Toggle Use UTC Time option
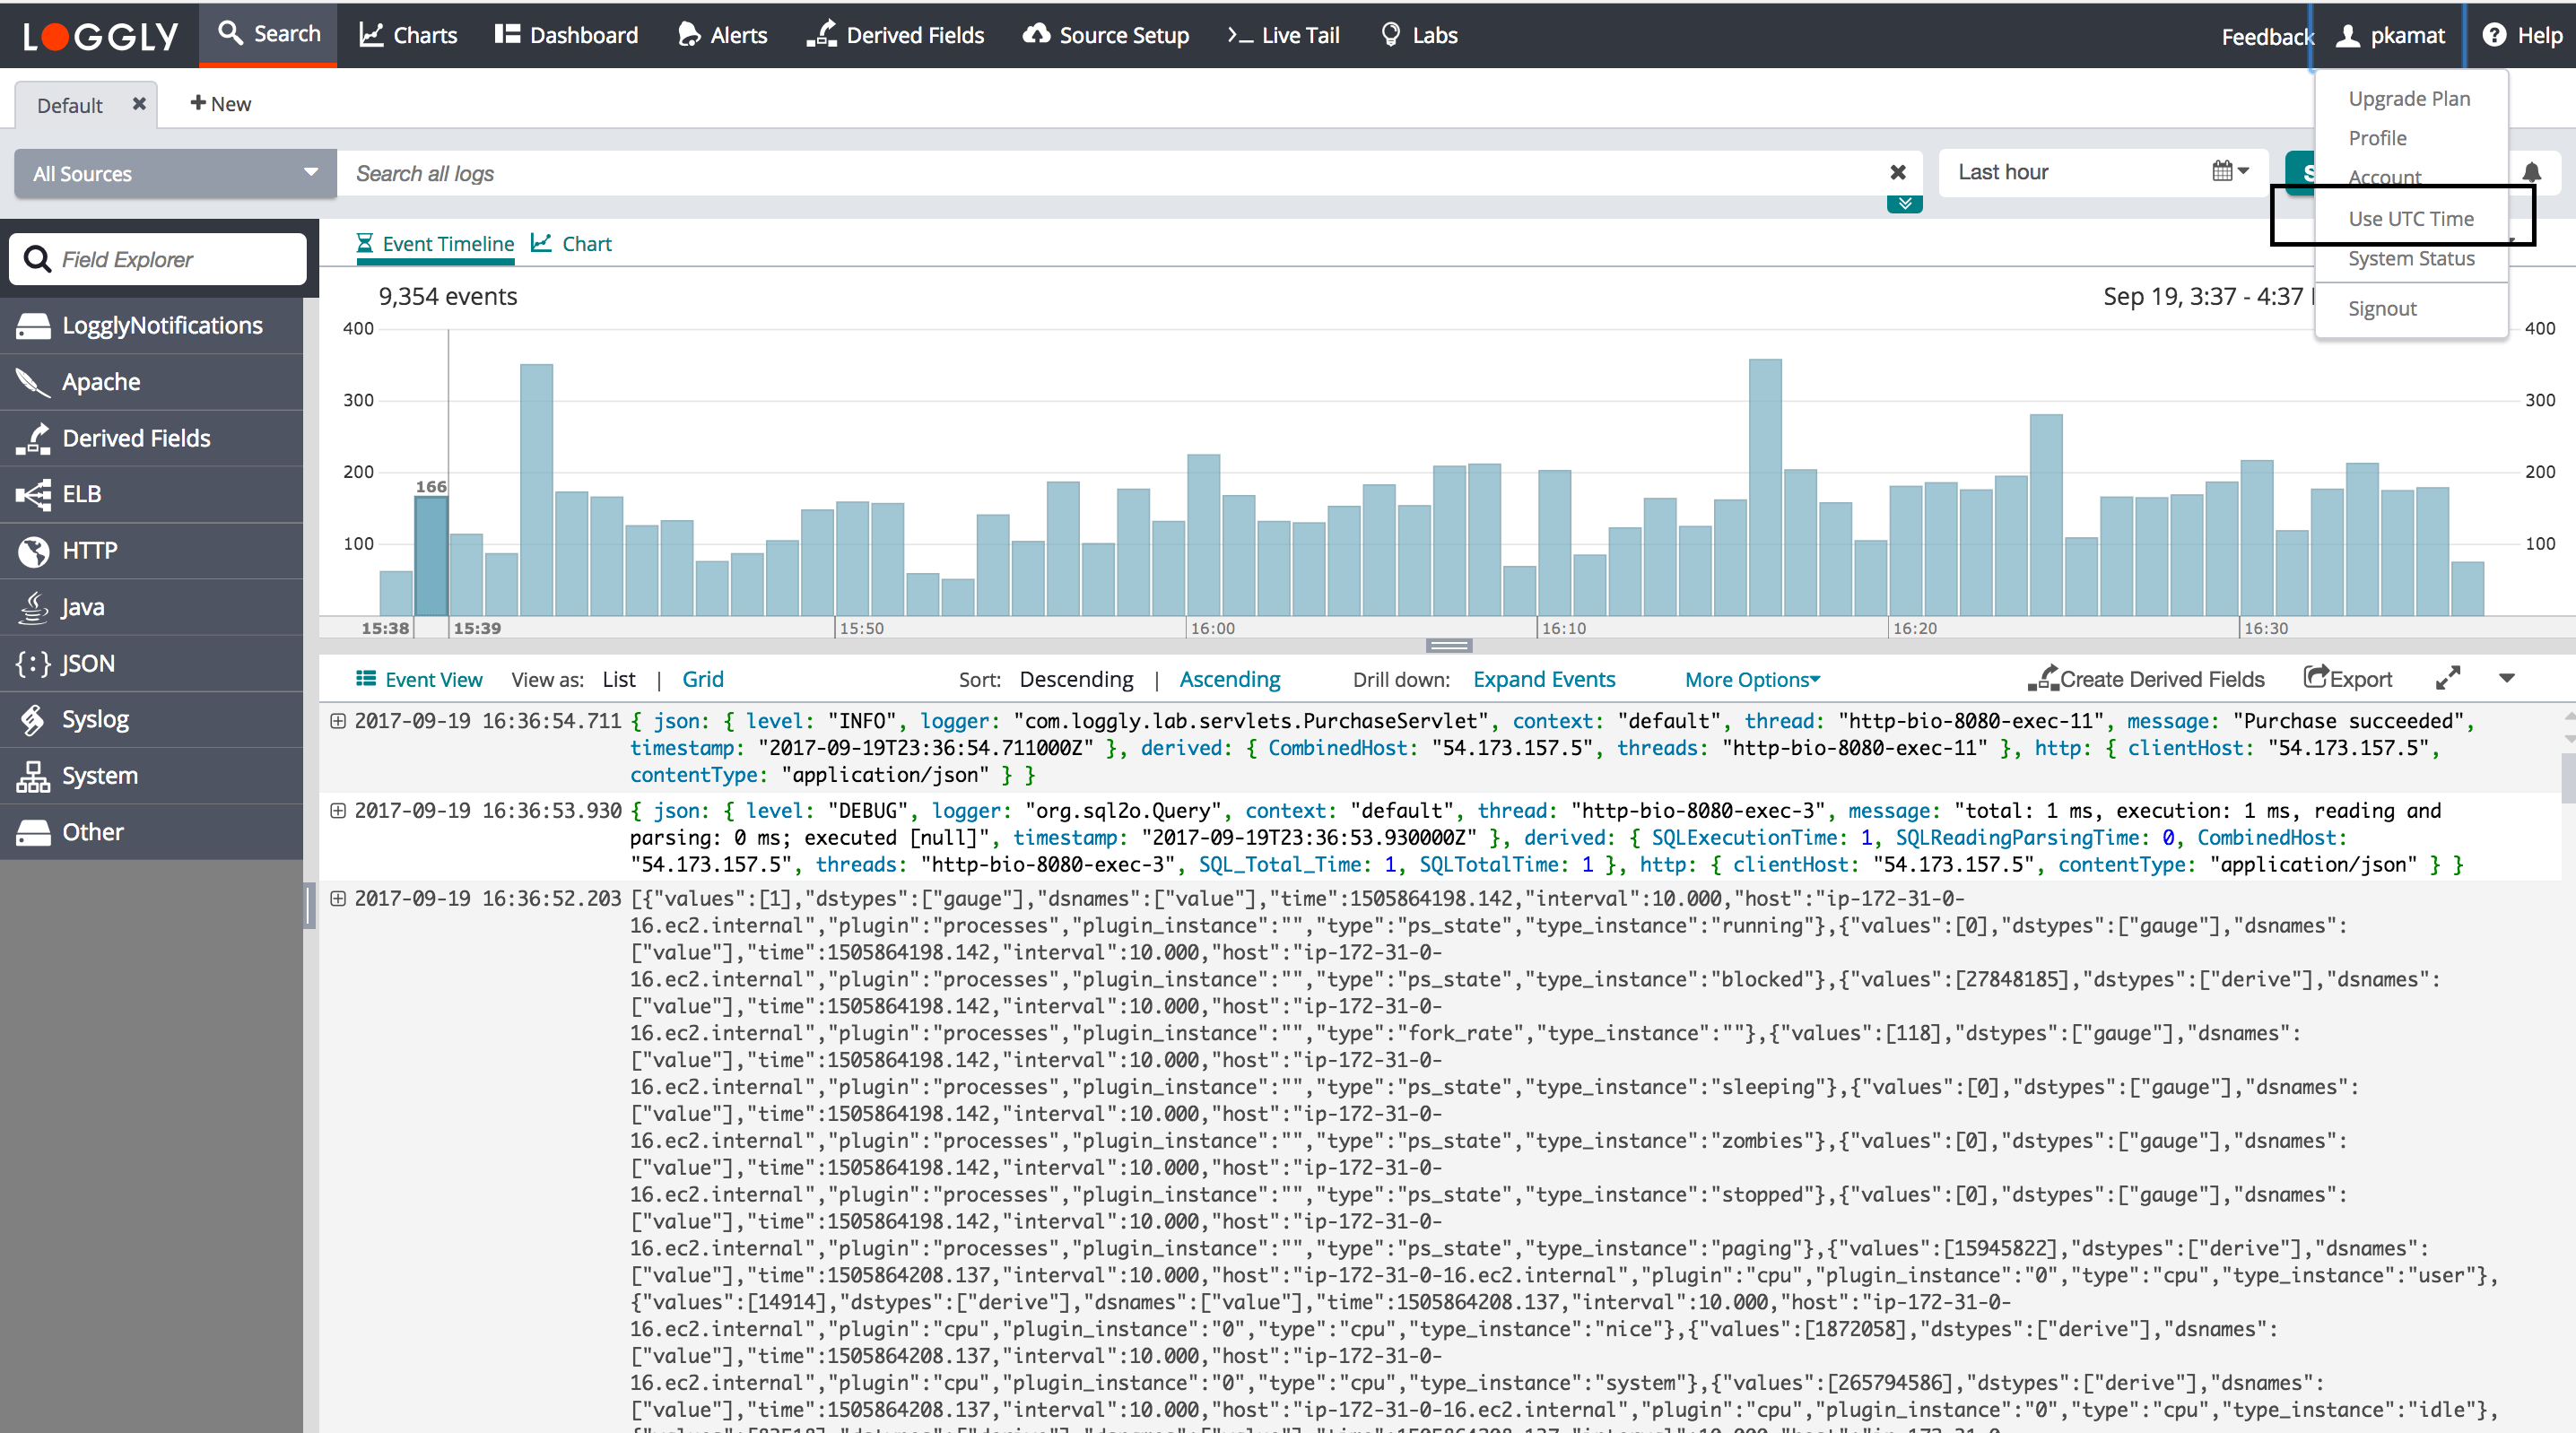 tap(2410, 218)
